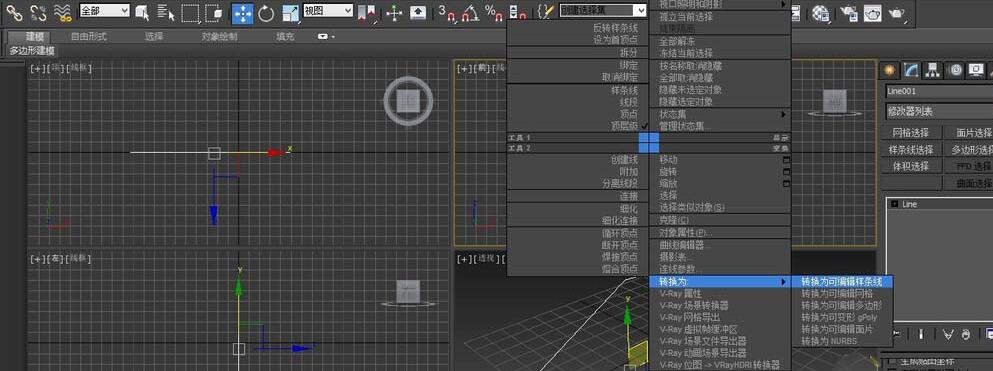
Task: Select the Rectangular Selection Region tool
Action: (189, 12)
